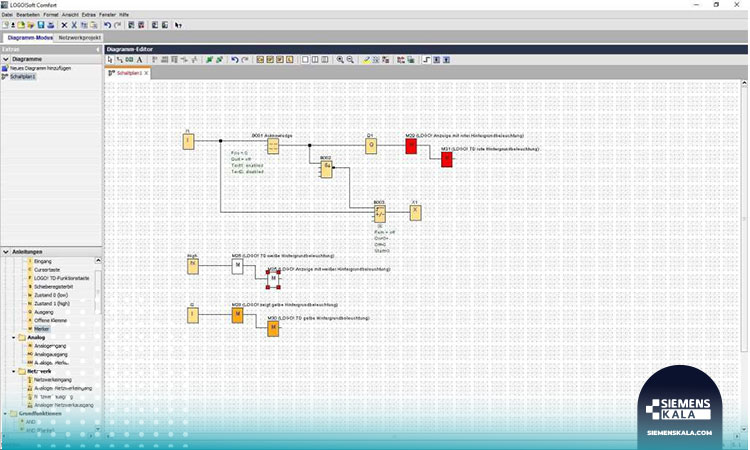Select the orange M28 flag block
This screenshot has height=450, width=750.
pos(237,315)
